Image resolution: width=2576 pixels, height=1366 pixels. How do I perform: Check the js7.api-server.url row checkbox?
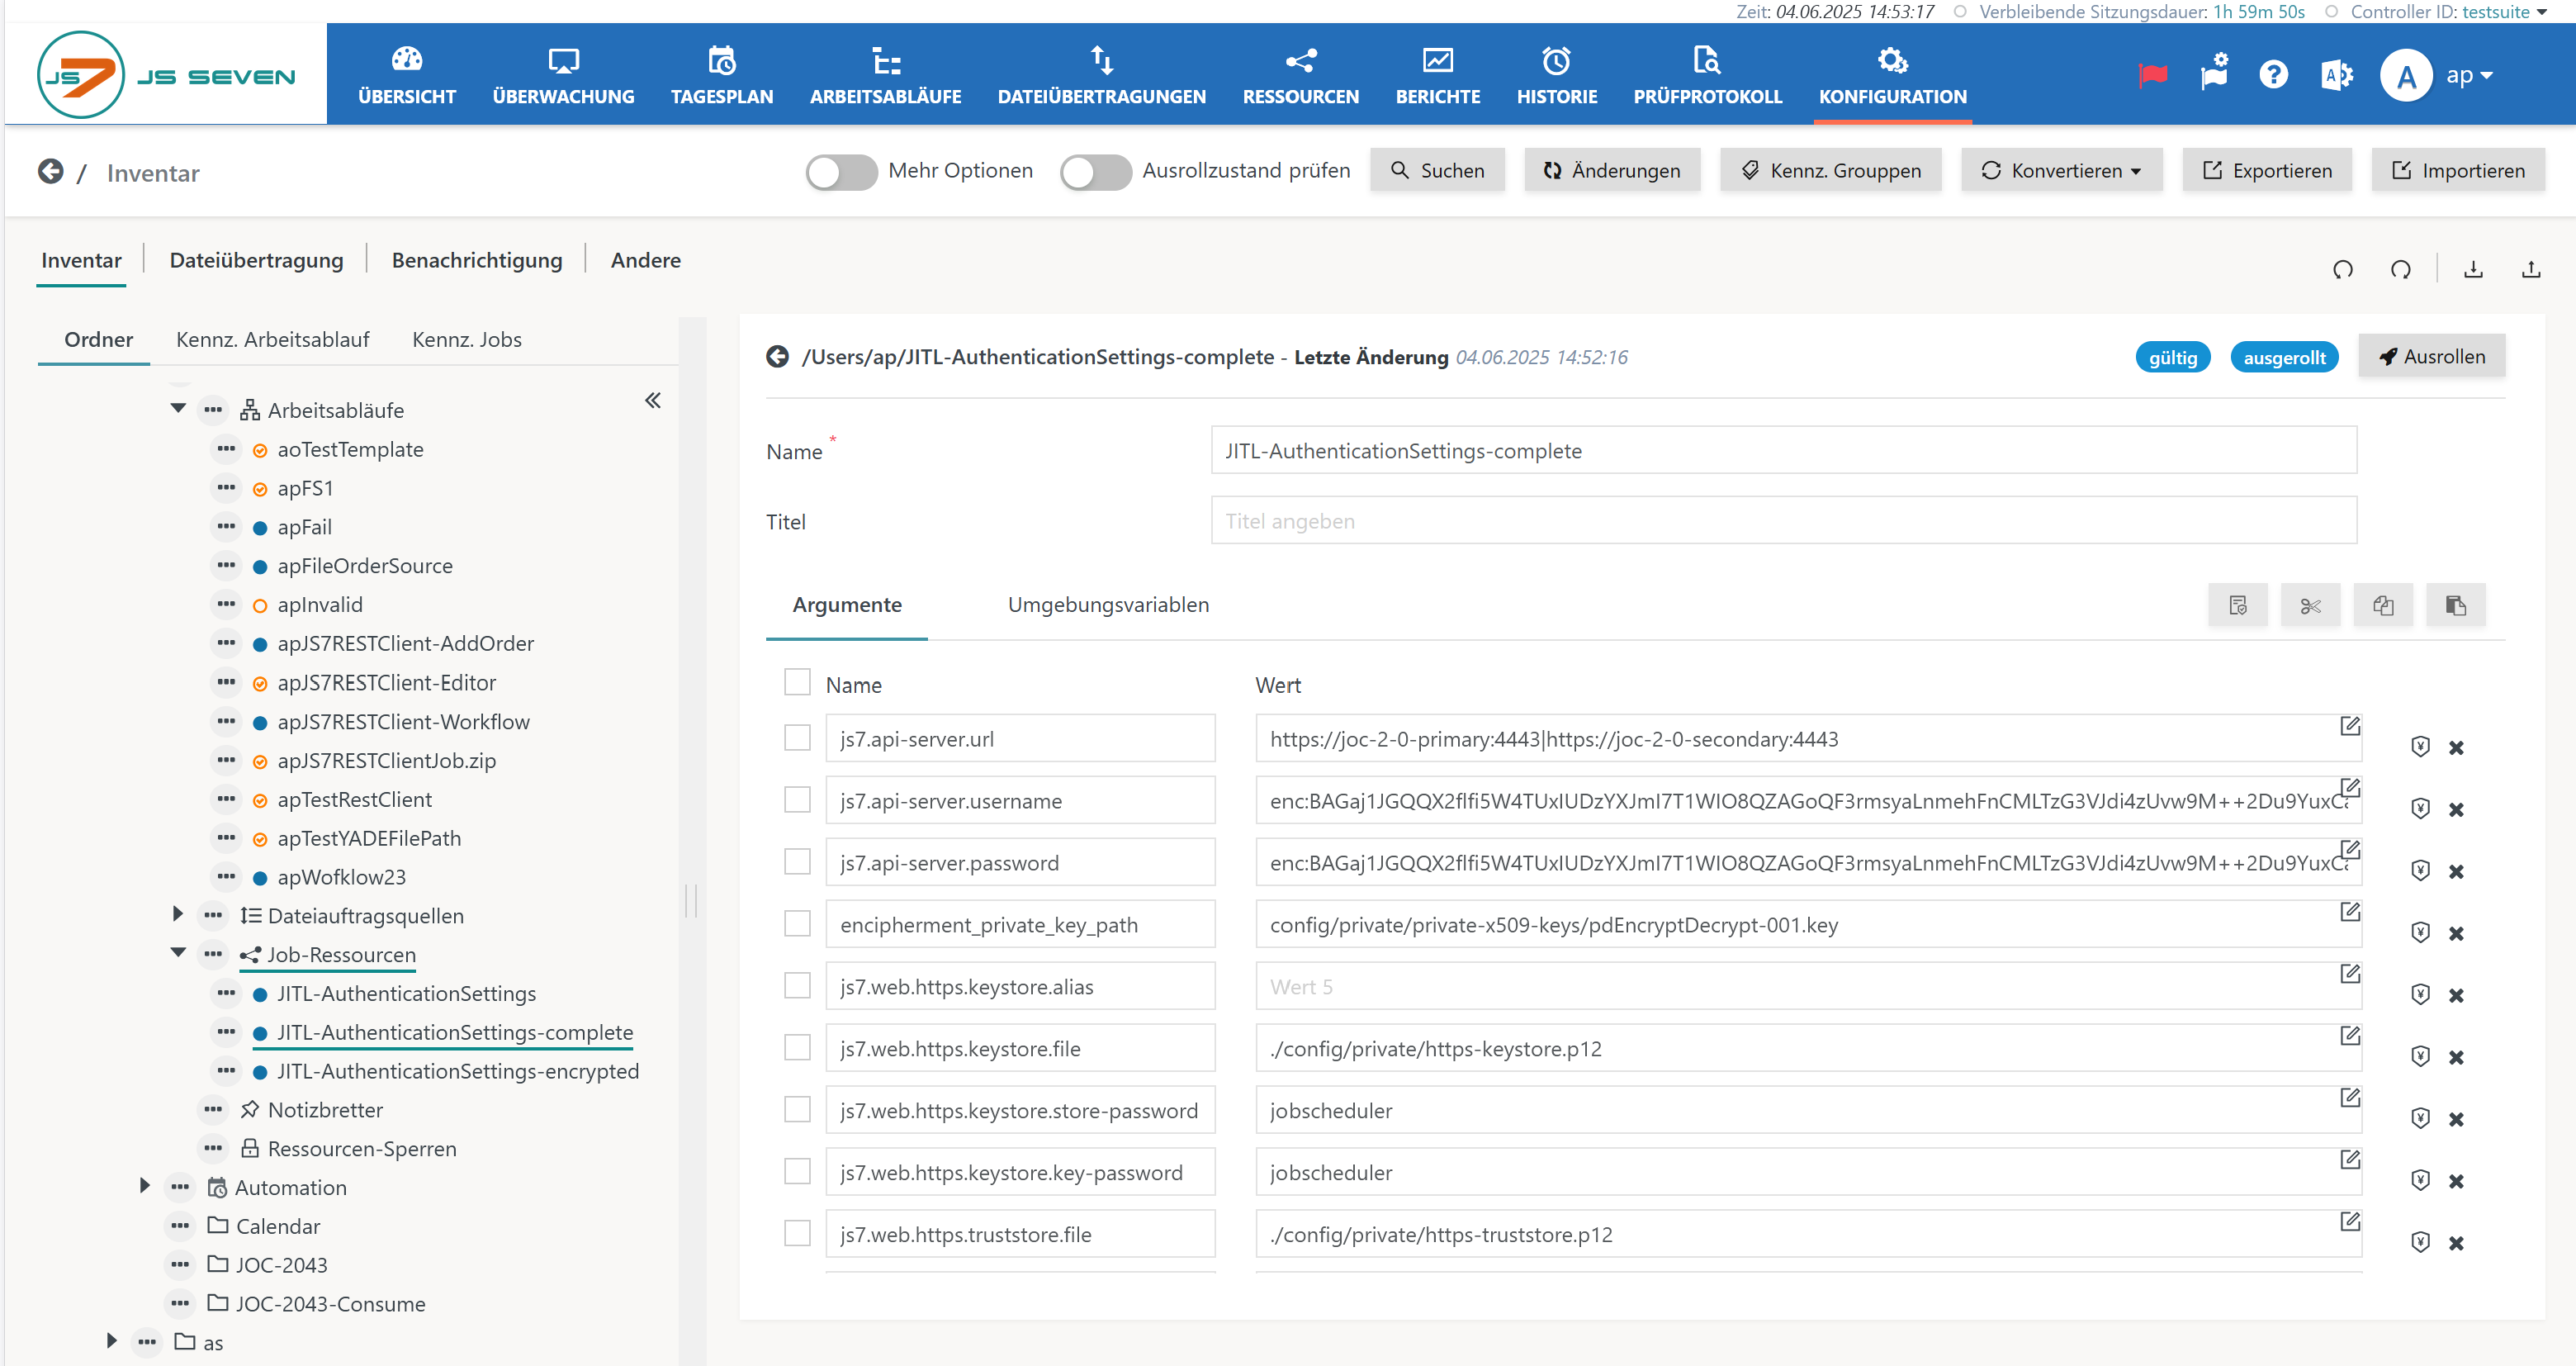[x=797, y=738]
